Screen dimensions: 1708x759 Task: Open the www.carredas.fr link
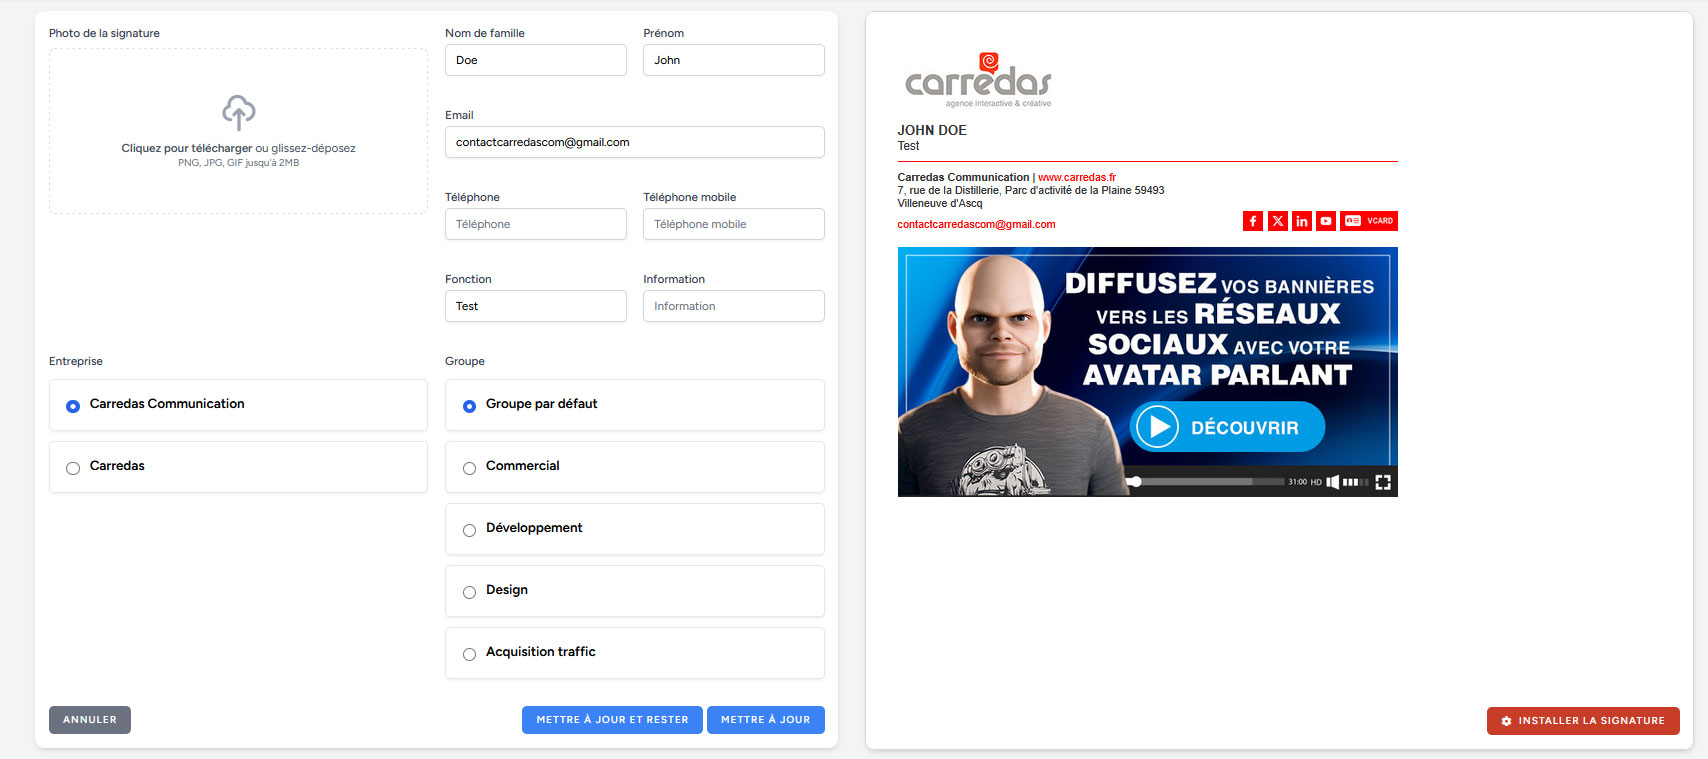[1076, 177]
